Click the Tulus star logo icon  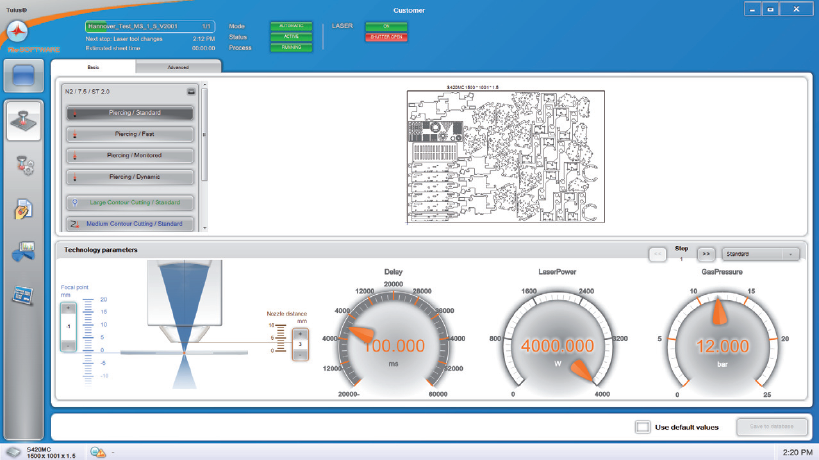coord(23,31)
